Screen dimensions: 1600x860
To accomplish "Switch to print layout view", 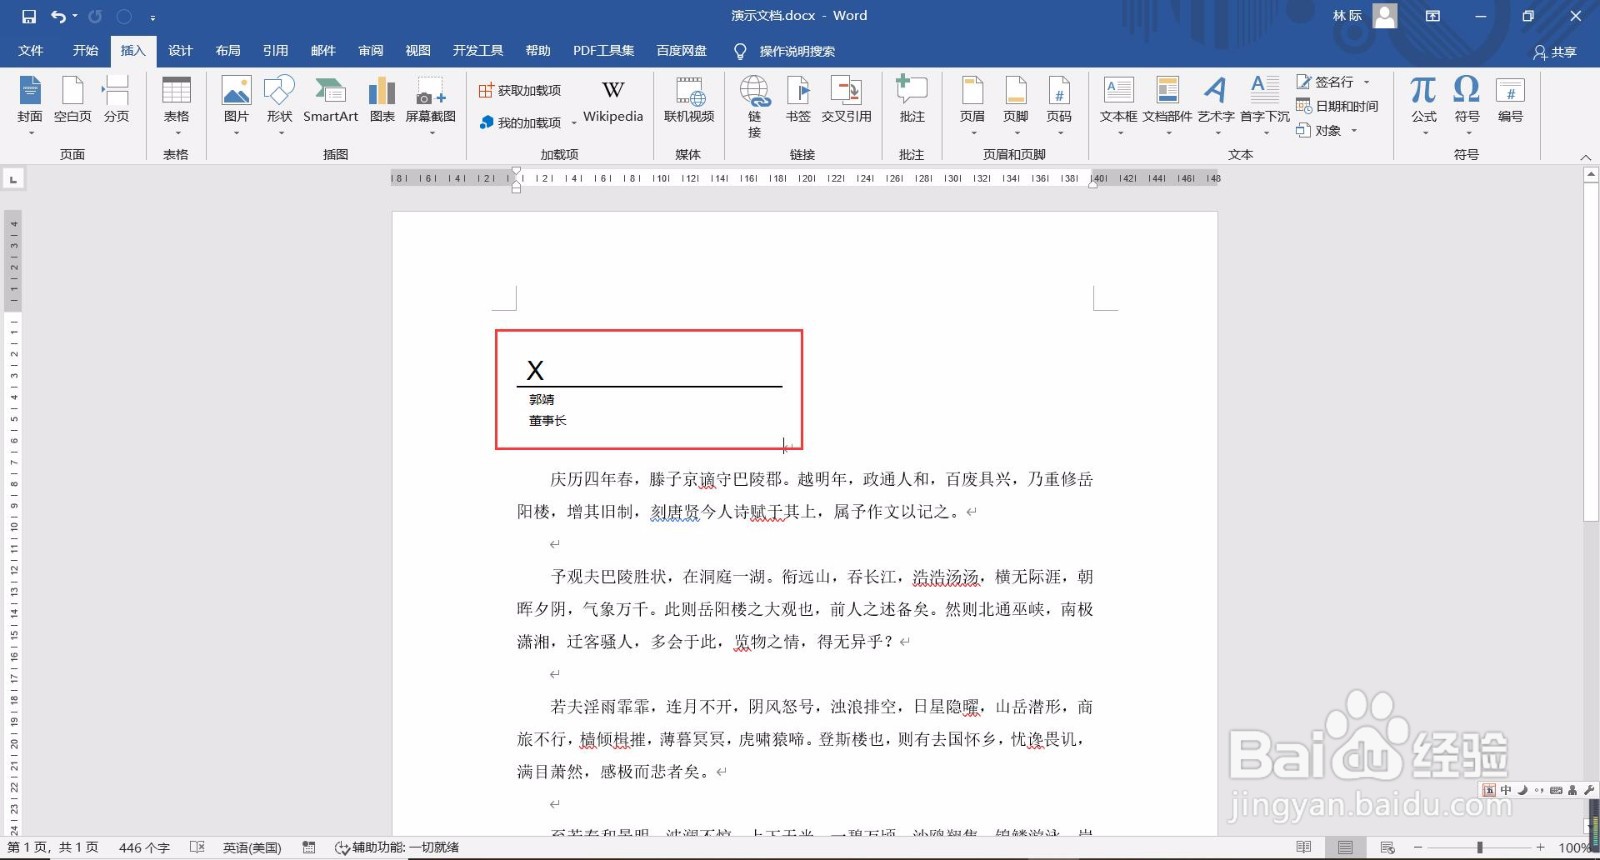I will [x=1345, y=848].
